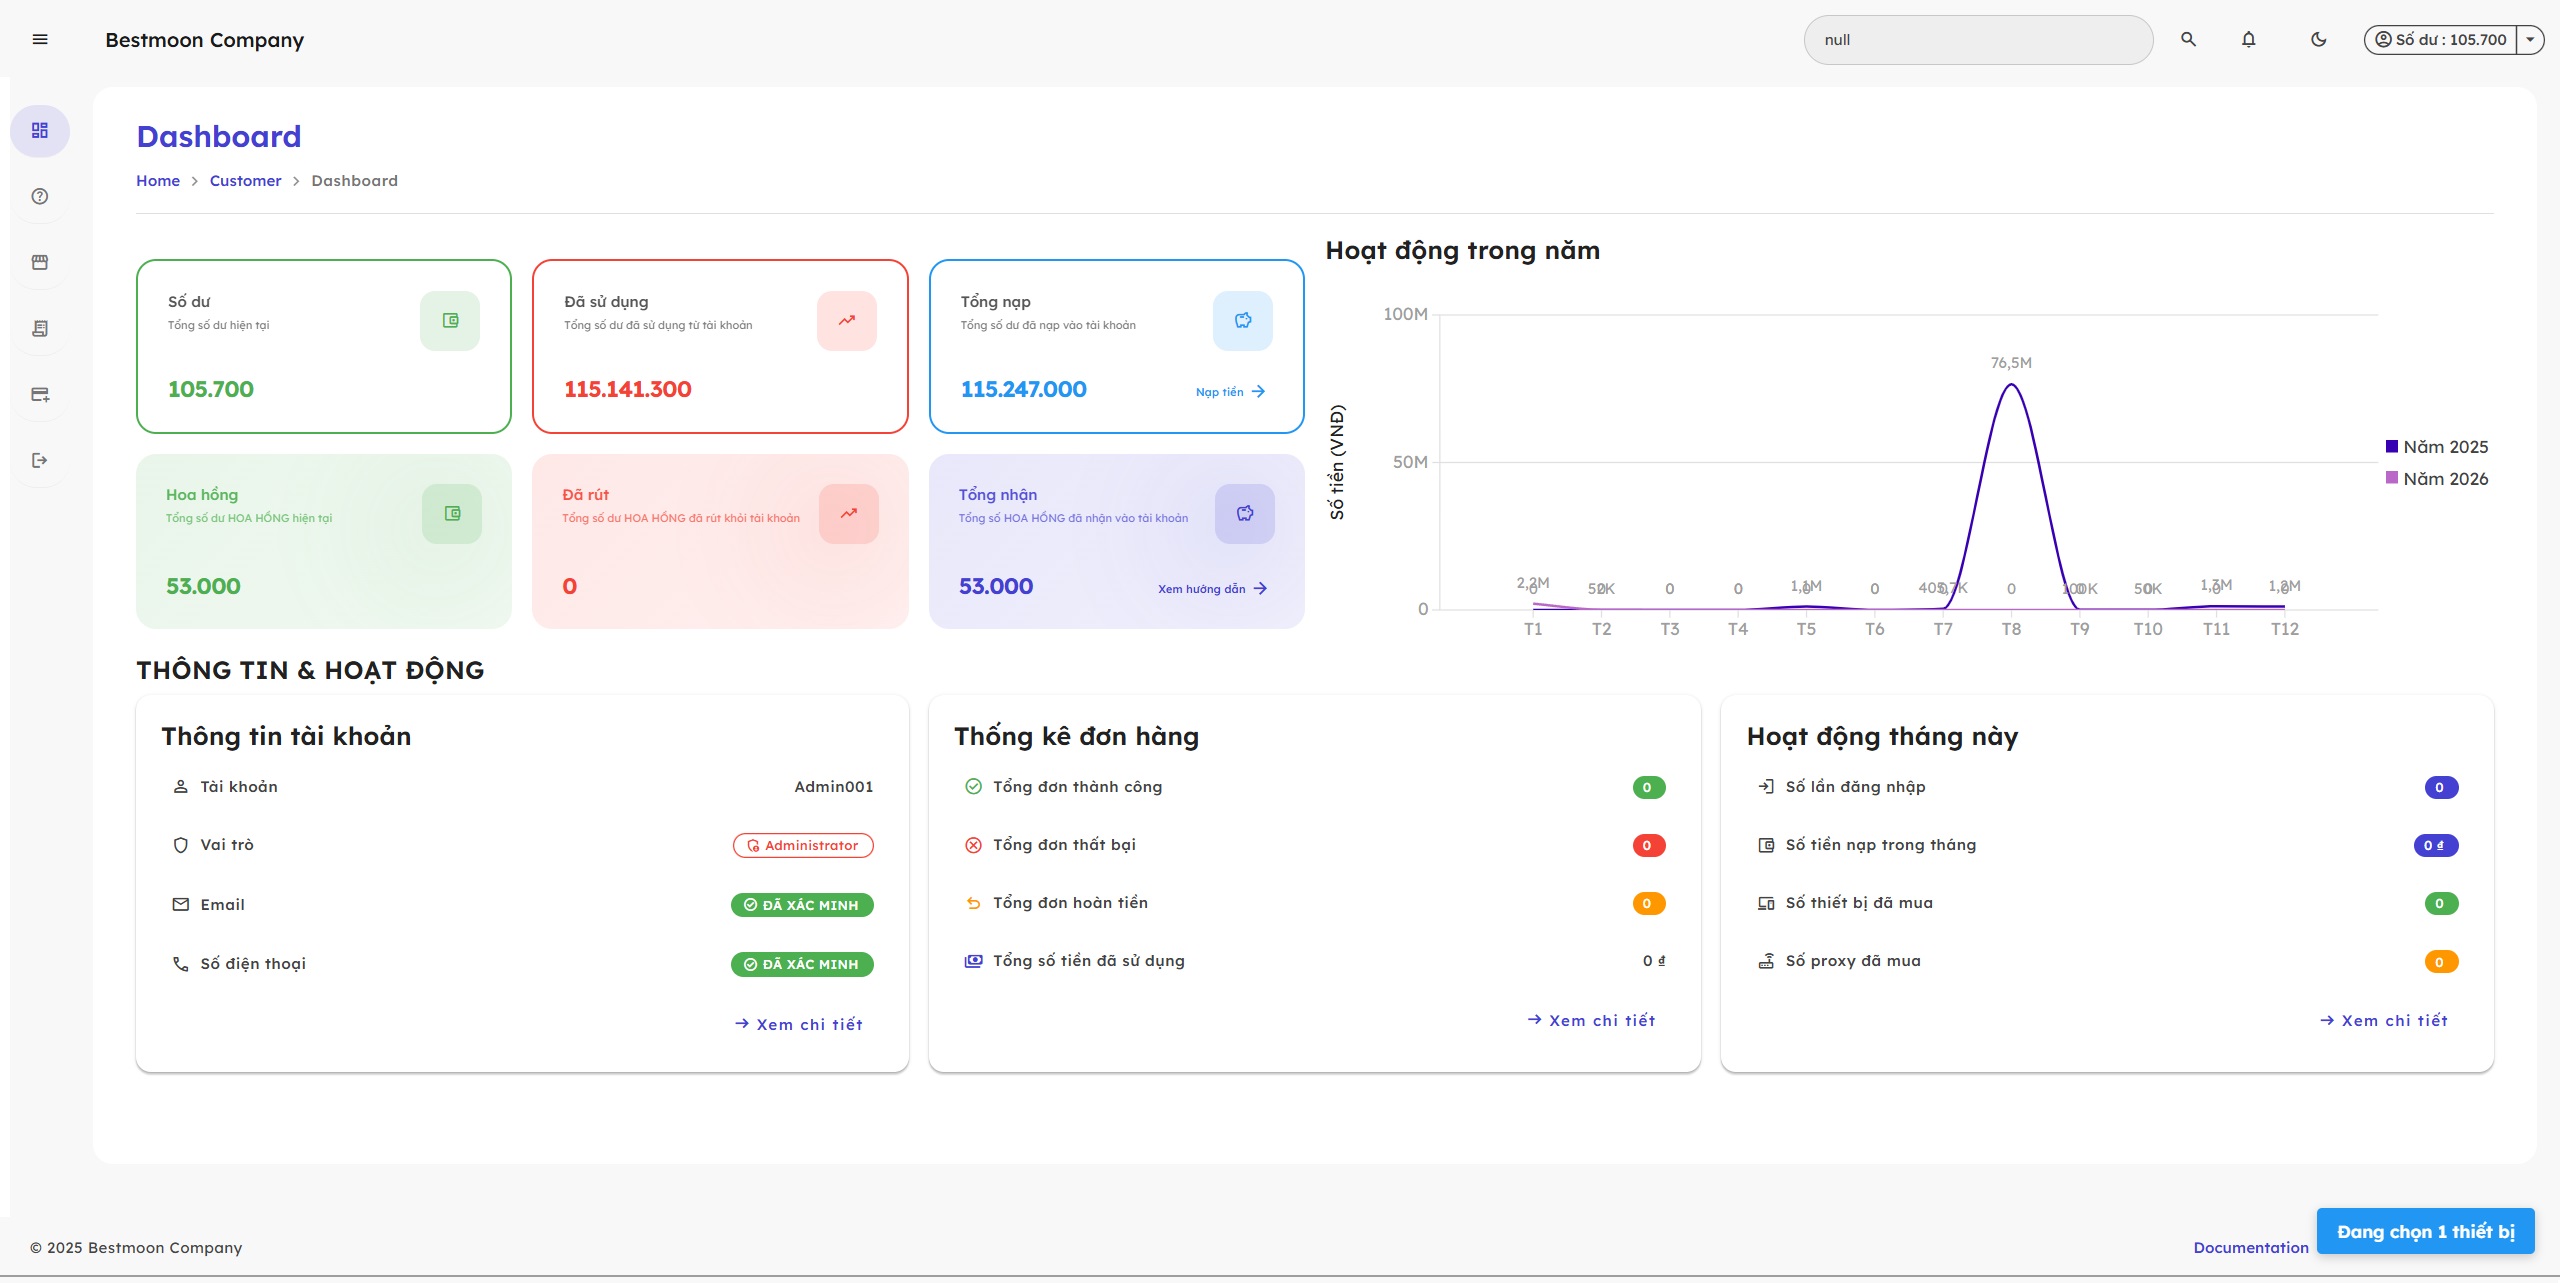Open the help question mark sidebar icon

tap(40, 197)
